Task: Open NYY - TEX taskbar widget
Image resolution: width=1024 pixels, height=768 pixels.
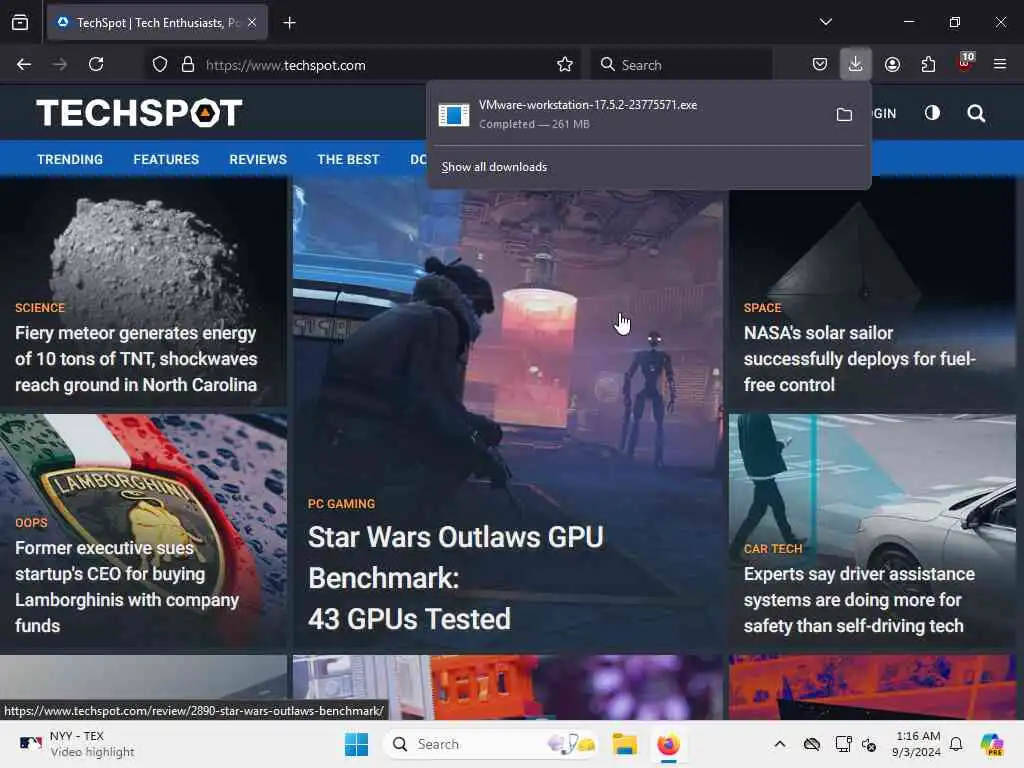Action: [x=76, y=744]
